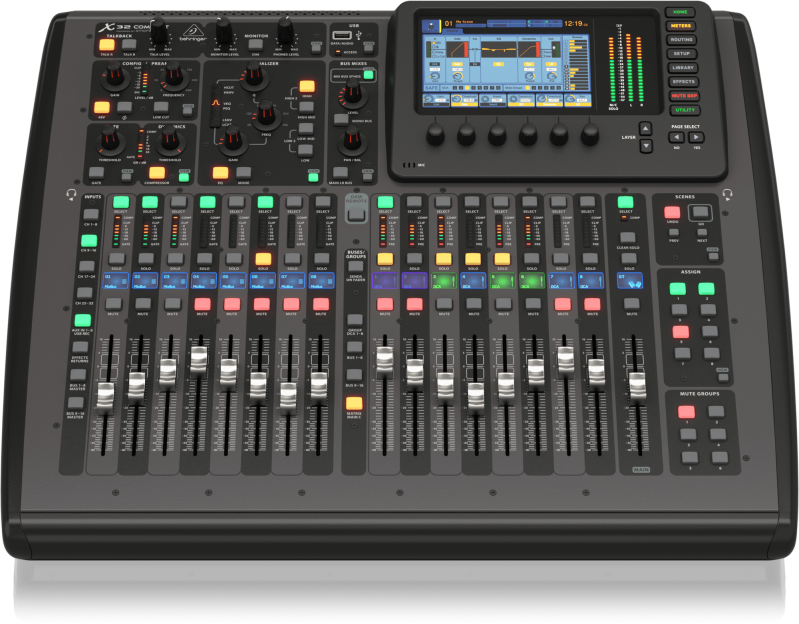
Task: Toggle the Talk B talkback button
Action: click(129, 45)
